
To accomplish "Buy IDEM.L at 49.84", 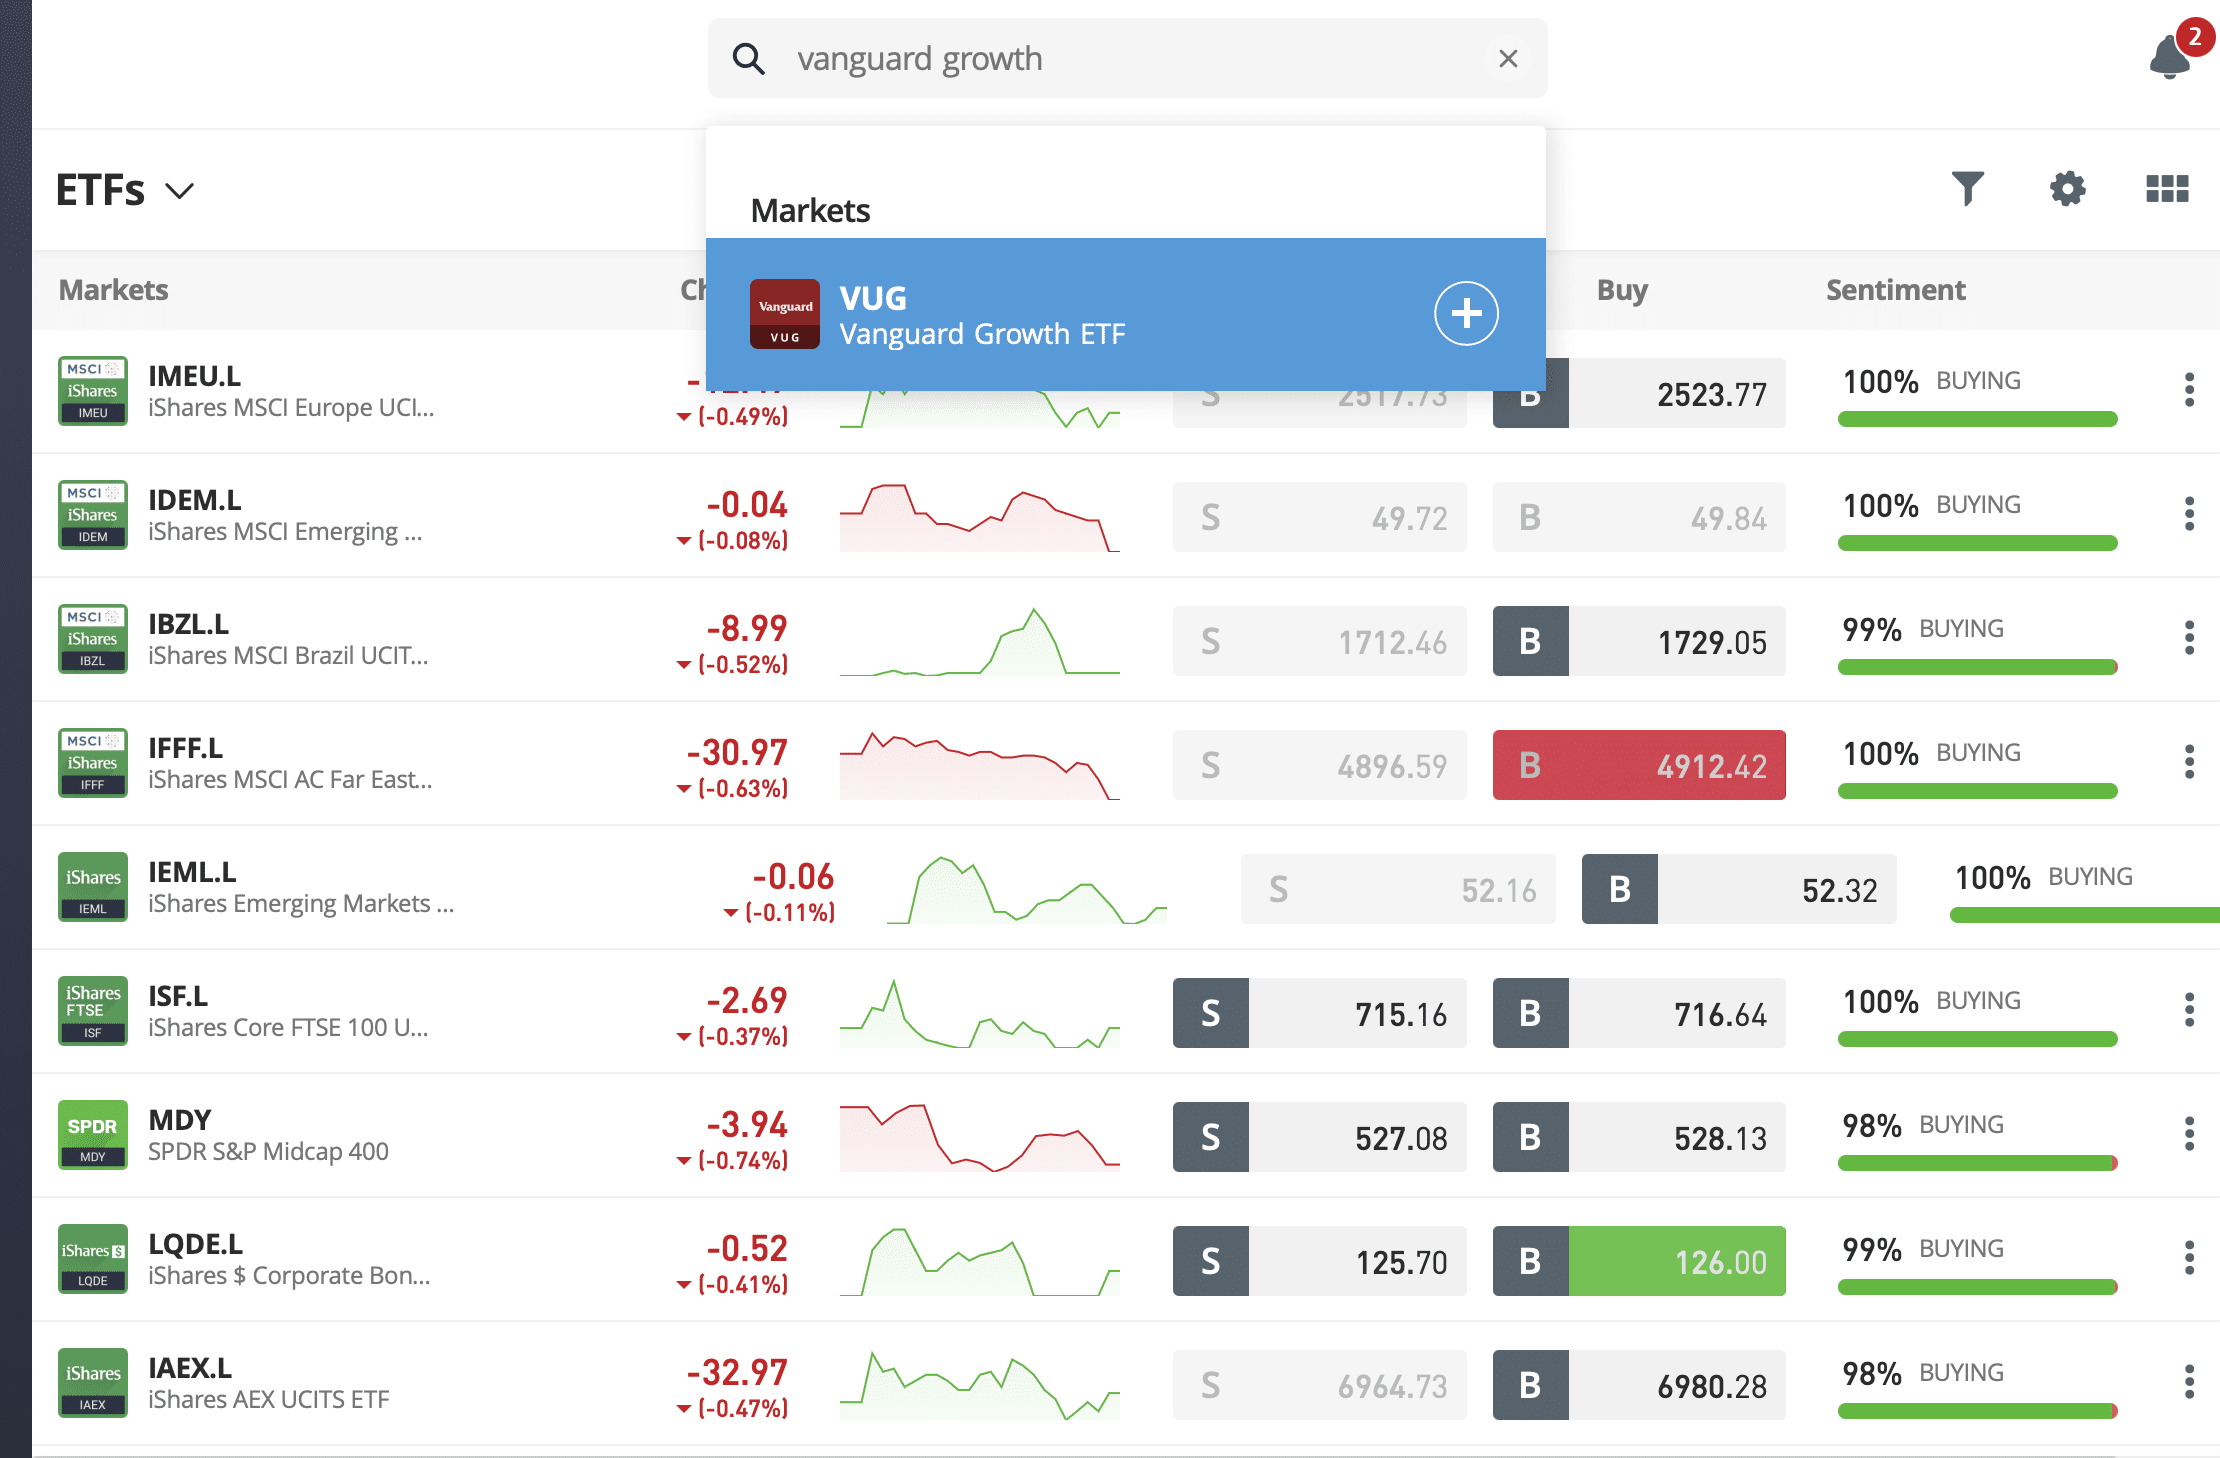I will tap(1639, 517).
